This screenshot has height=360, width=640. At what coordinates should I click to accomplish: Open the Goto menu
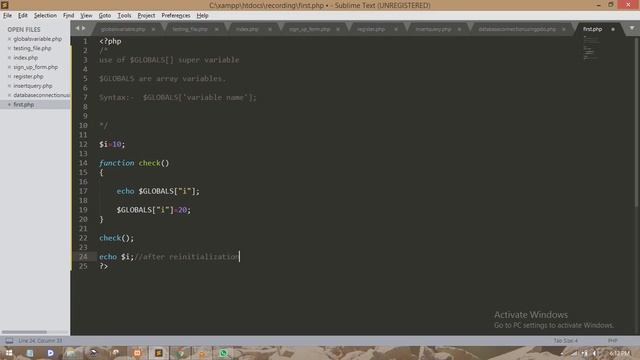tap(104, 16)
